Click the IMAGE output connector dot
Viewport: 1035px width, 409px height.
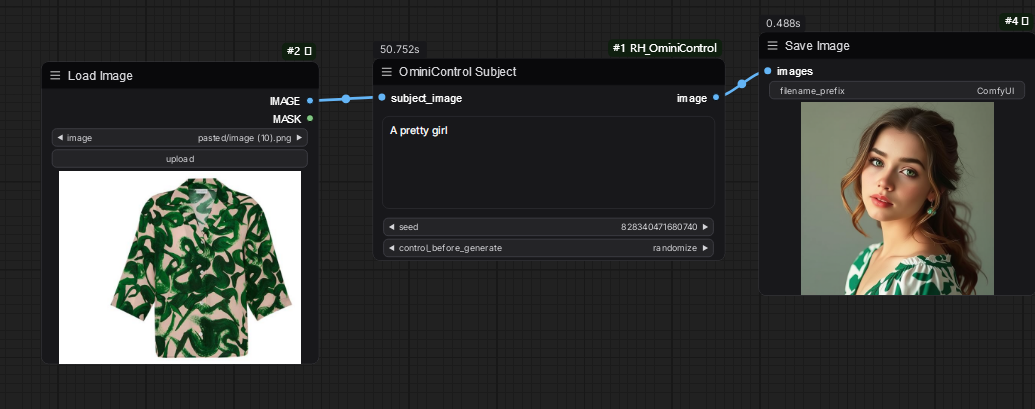pyautogui.click(x=310, y=100)
